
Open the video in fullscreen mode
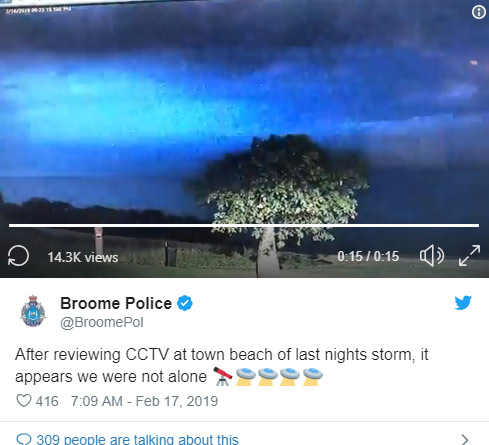(x=469, y=256)
